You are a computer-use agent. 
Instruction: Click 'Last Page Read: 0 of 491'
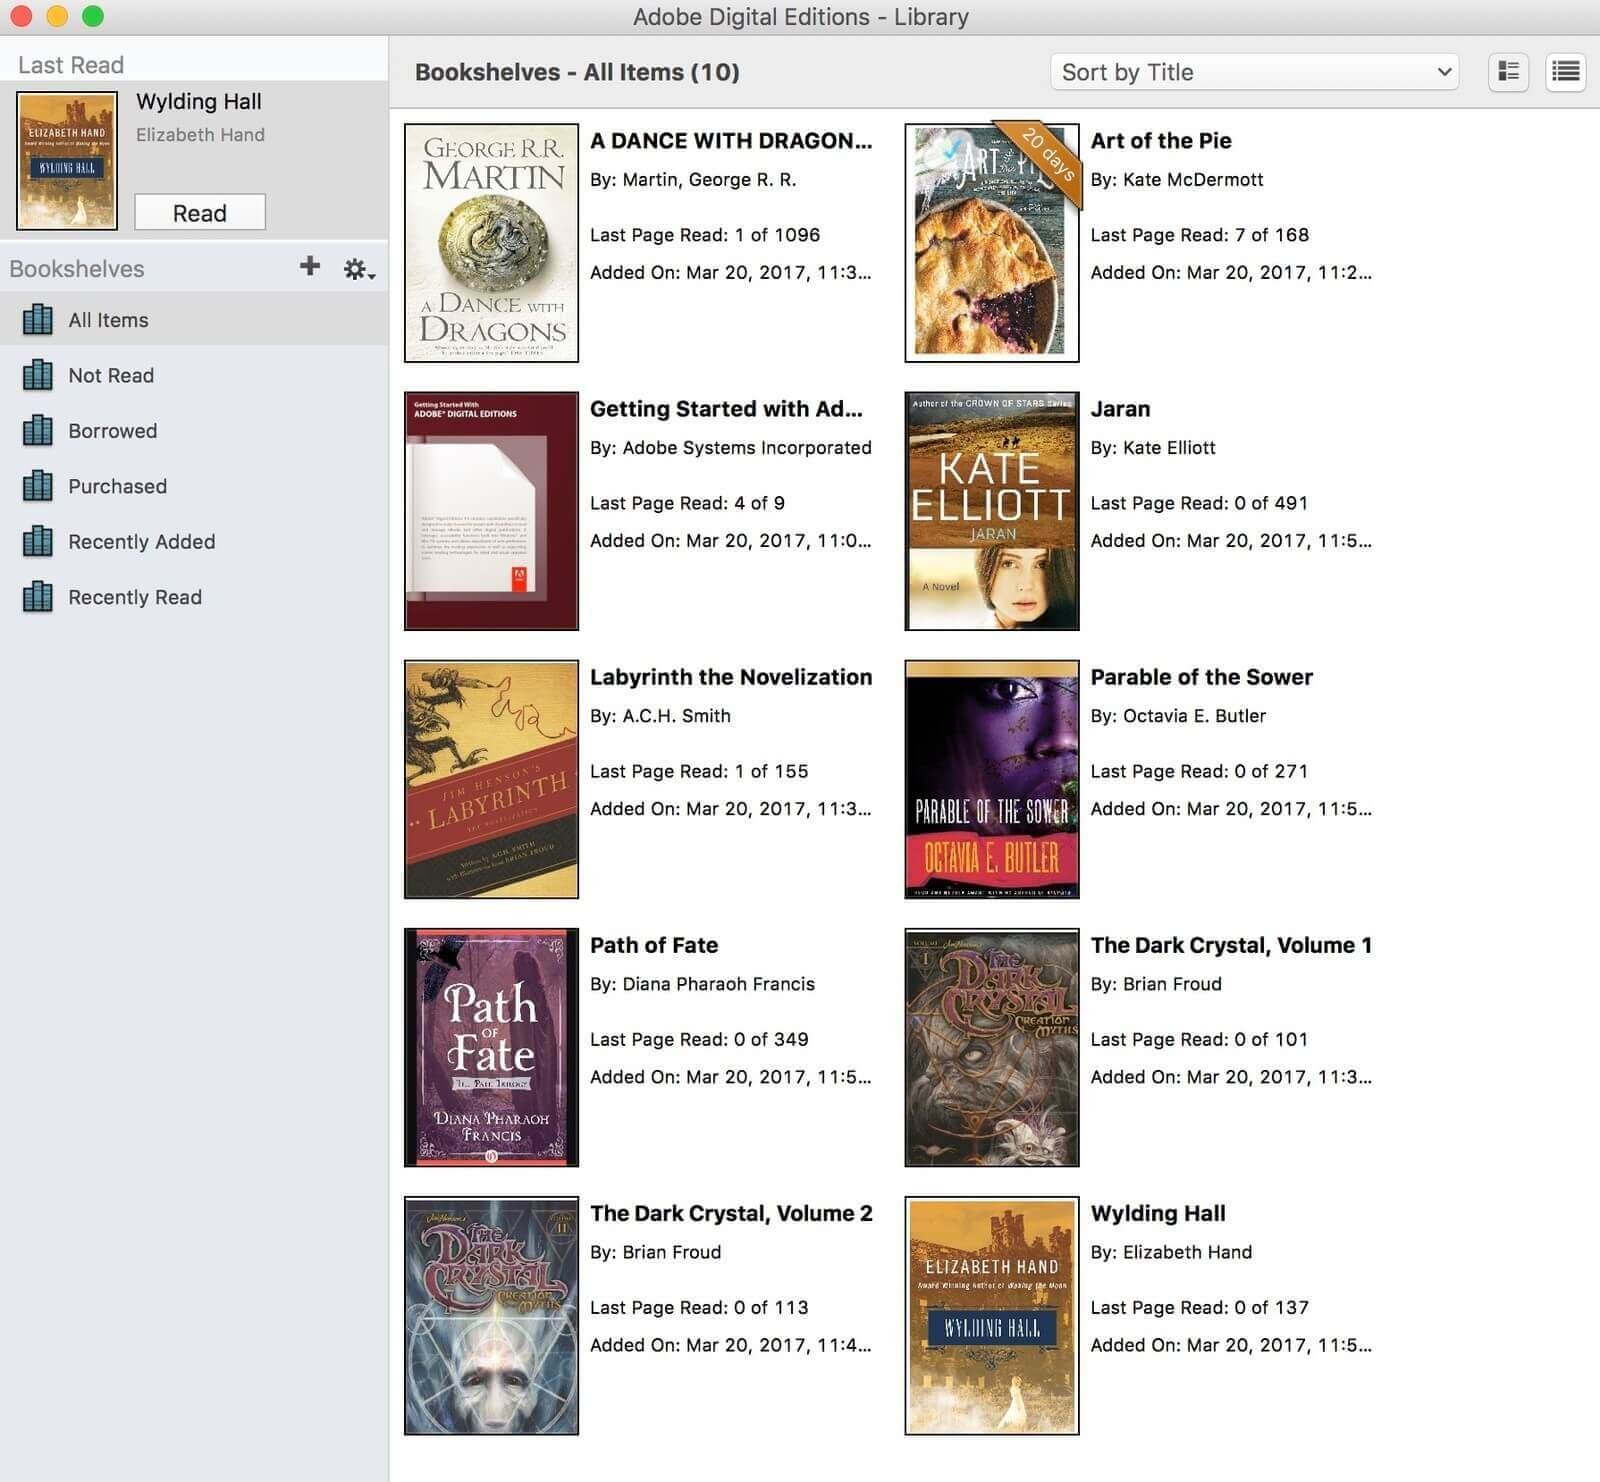[1199, 503]
